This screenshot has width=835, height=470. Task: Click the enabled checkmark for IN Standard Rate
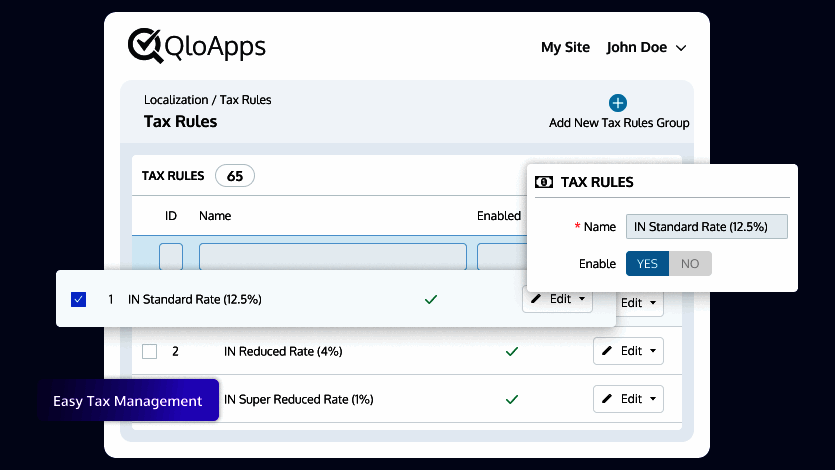431,299
